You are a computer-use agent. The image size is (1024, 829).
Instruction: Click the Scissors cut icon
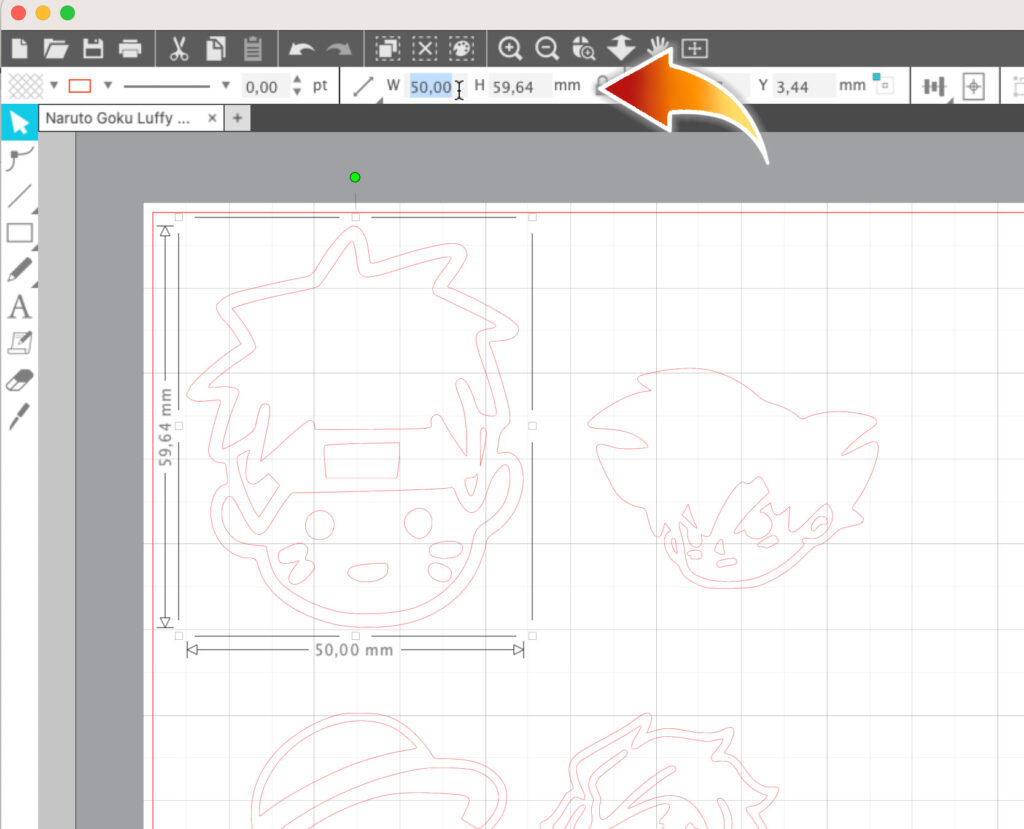(x=178, y=48)
